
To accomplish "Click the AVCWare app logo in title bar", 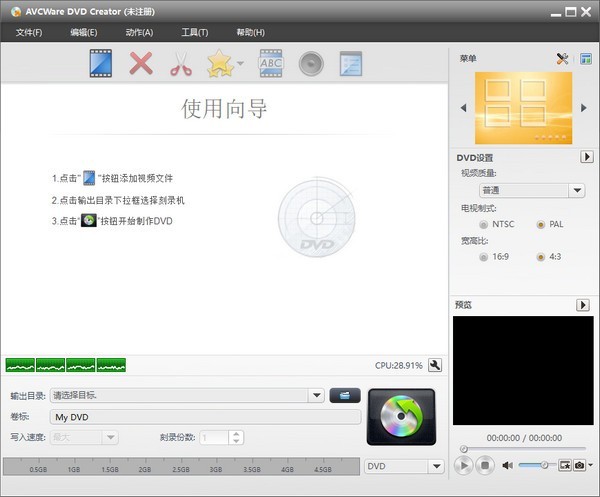I will tap(15, 12).
